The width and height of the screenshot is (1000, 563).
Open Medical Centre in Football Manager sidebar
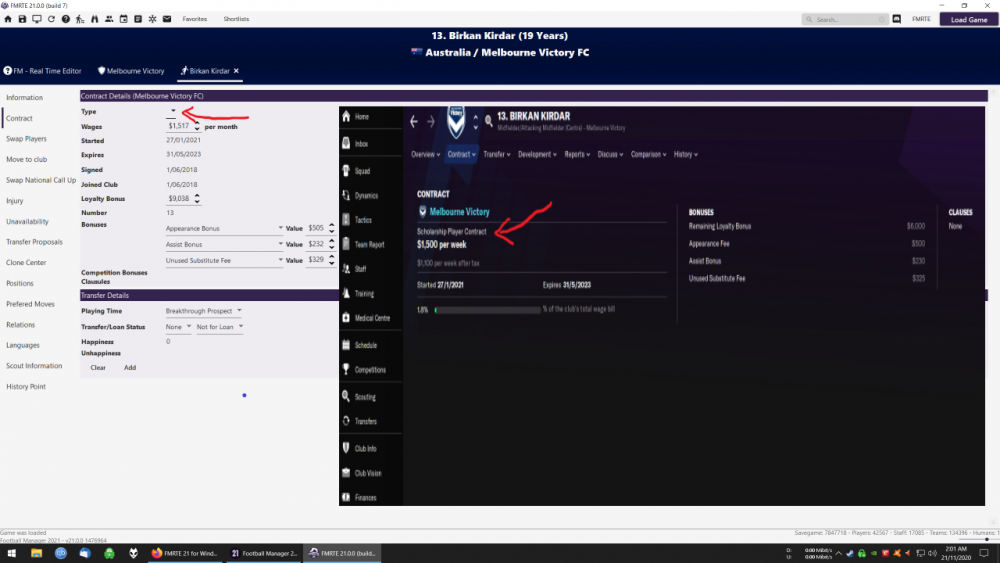[x=371, y=318]
